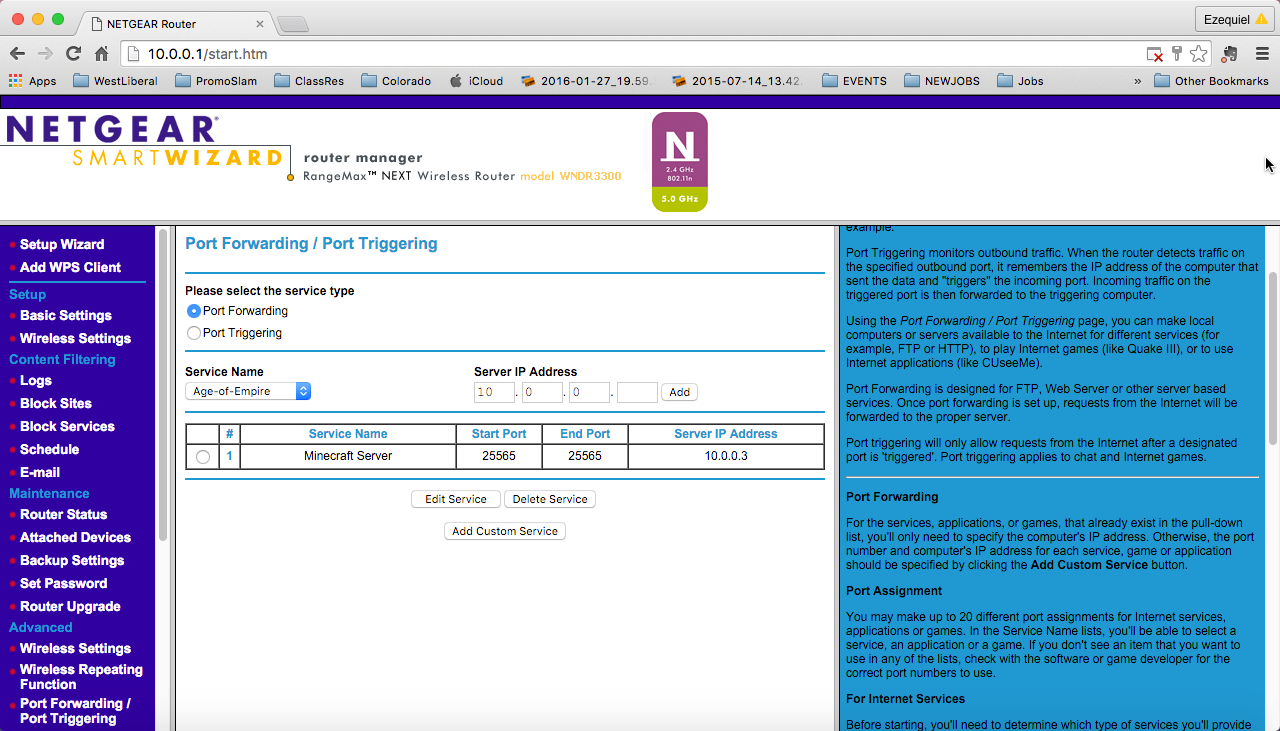1280x731 pixels.
Task: Click the blocked pop-up icon in address bar
Action: (x=1155, y=54)
